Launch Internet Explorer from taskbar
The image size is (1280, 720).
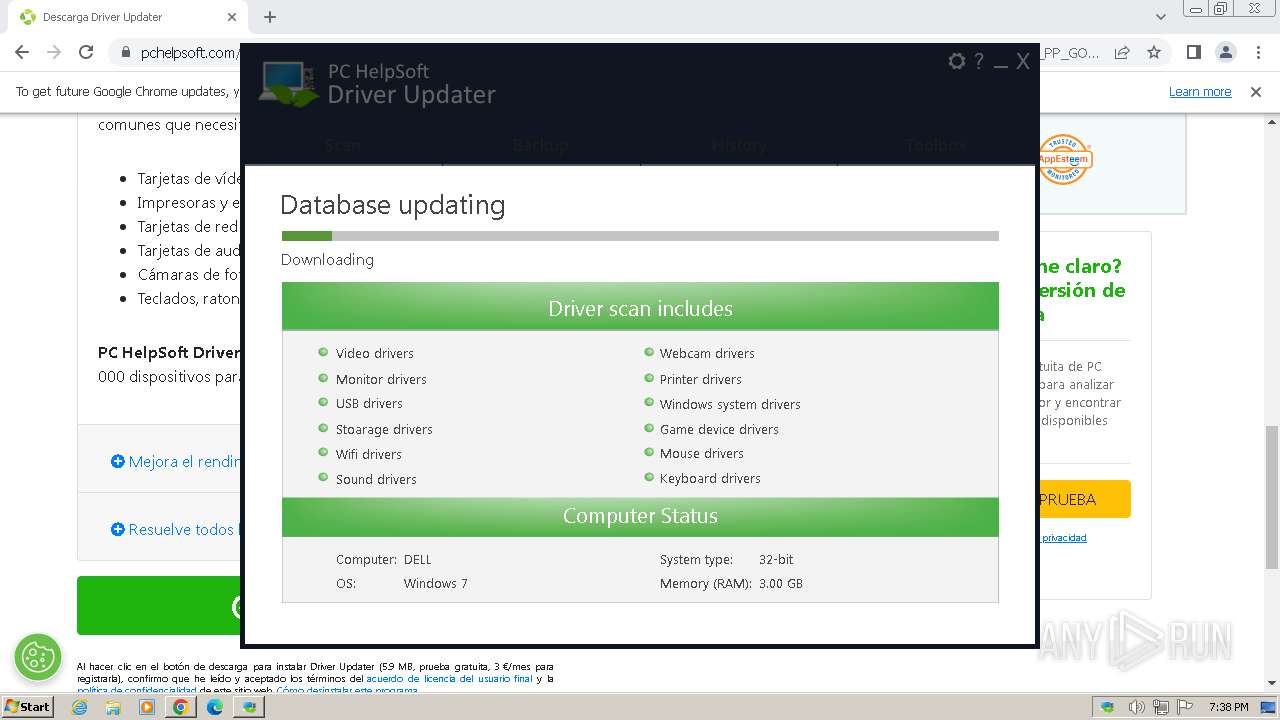pyautogui.click(x=80, y=707)
